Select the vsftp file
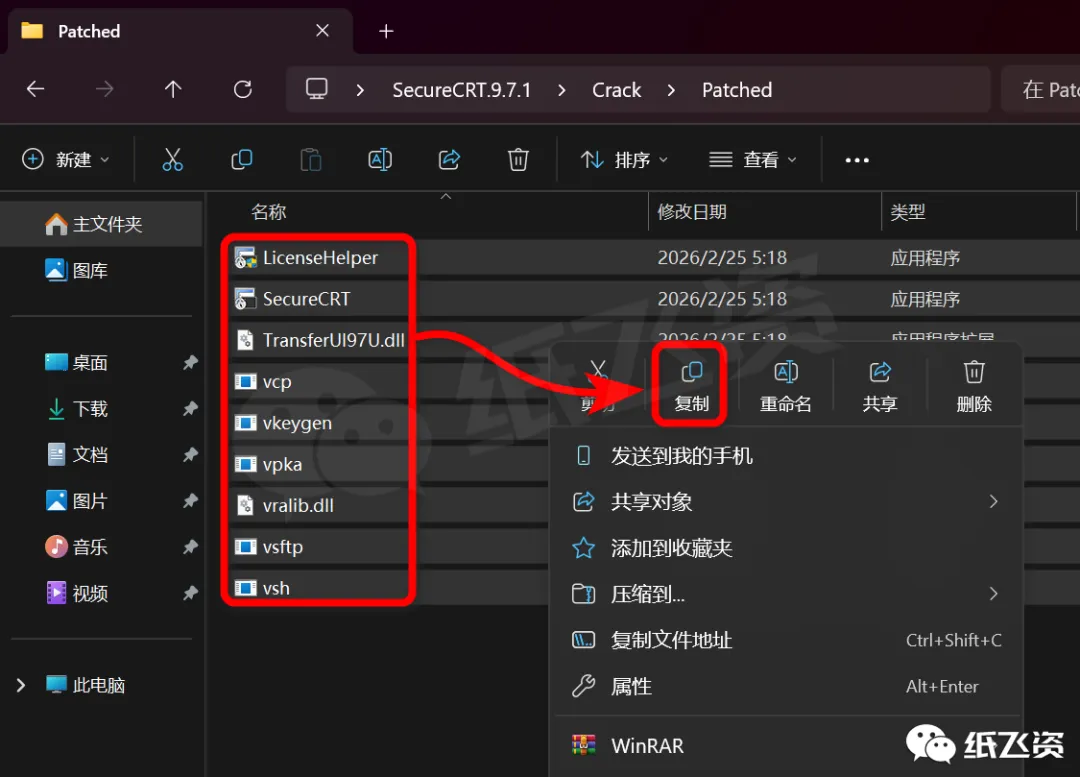 (282, 547)
